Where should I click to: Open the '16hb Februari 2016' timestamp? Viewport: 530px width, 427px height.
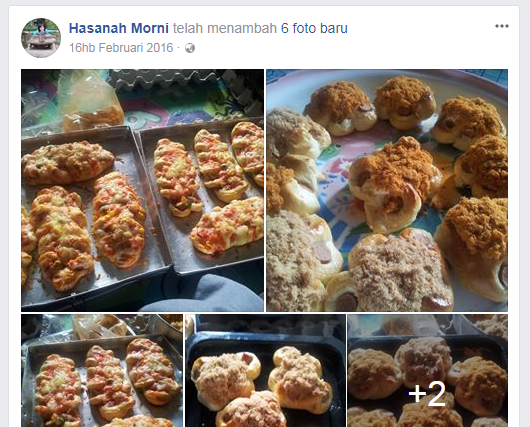coord(121,48)
